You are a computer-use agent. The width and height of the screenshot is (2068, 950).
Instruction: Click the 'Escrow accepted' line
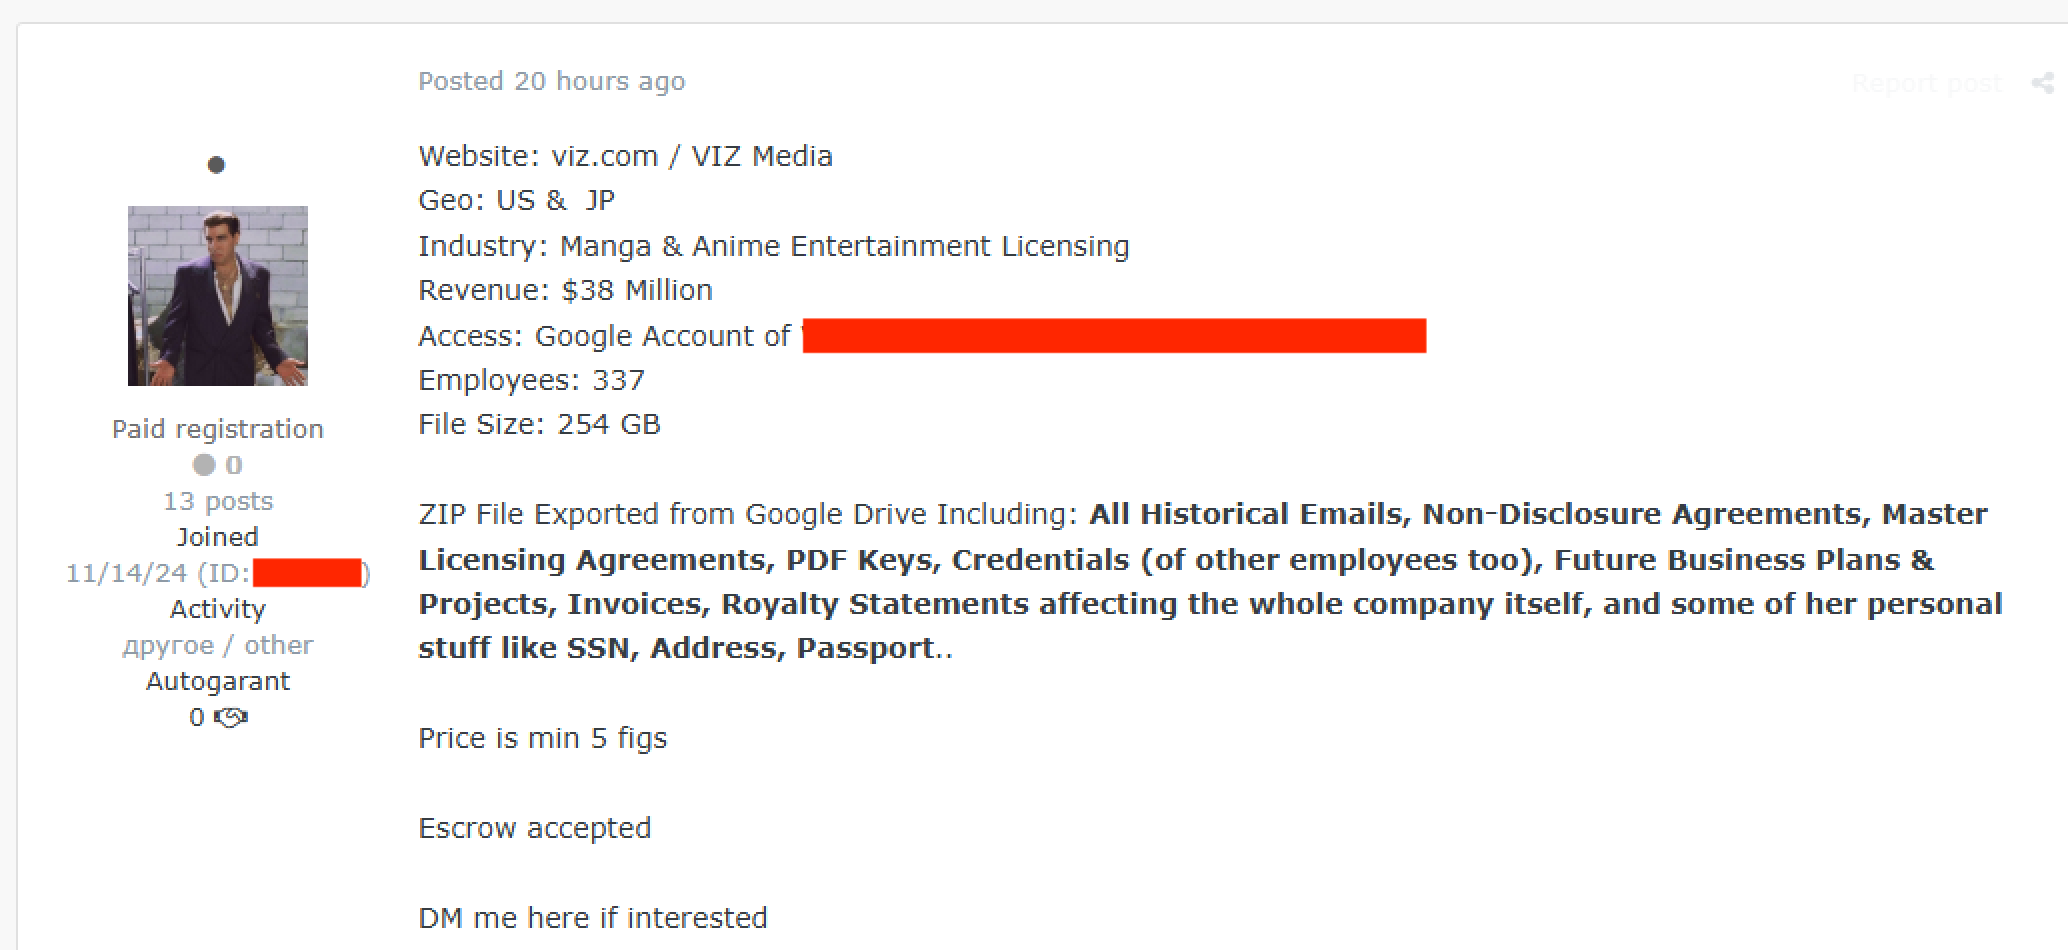(x=534, y=828)
